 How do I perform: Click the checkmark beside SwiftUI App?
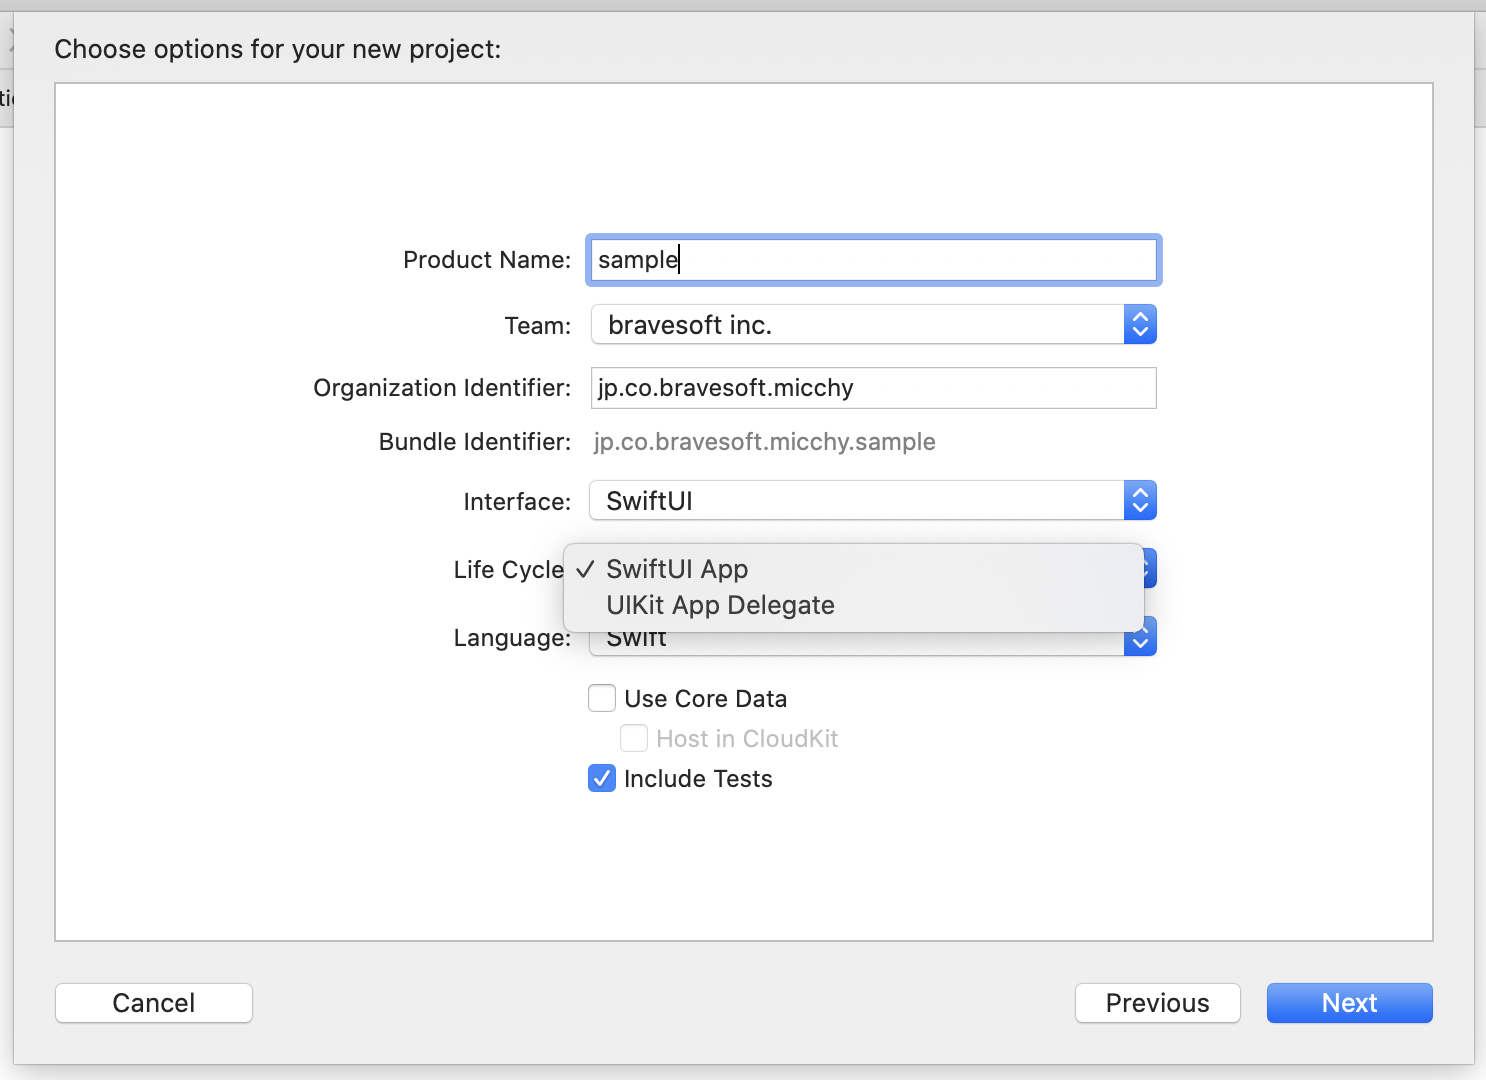[584, 569]
